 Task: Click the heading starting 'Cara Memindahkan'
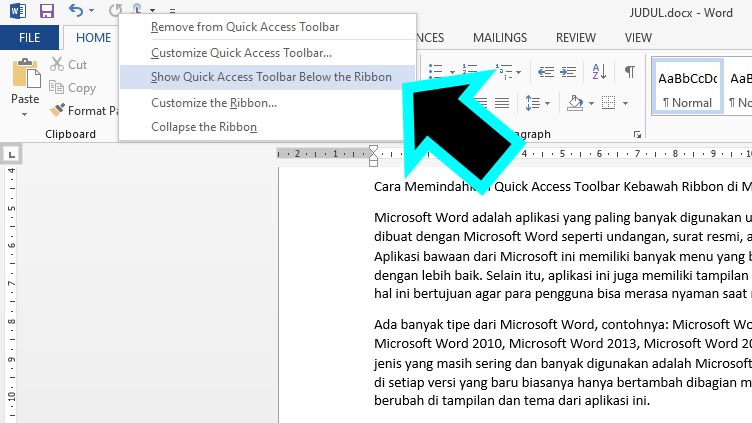563,187
